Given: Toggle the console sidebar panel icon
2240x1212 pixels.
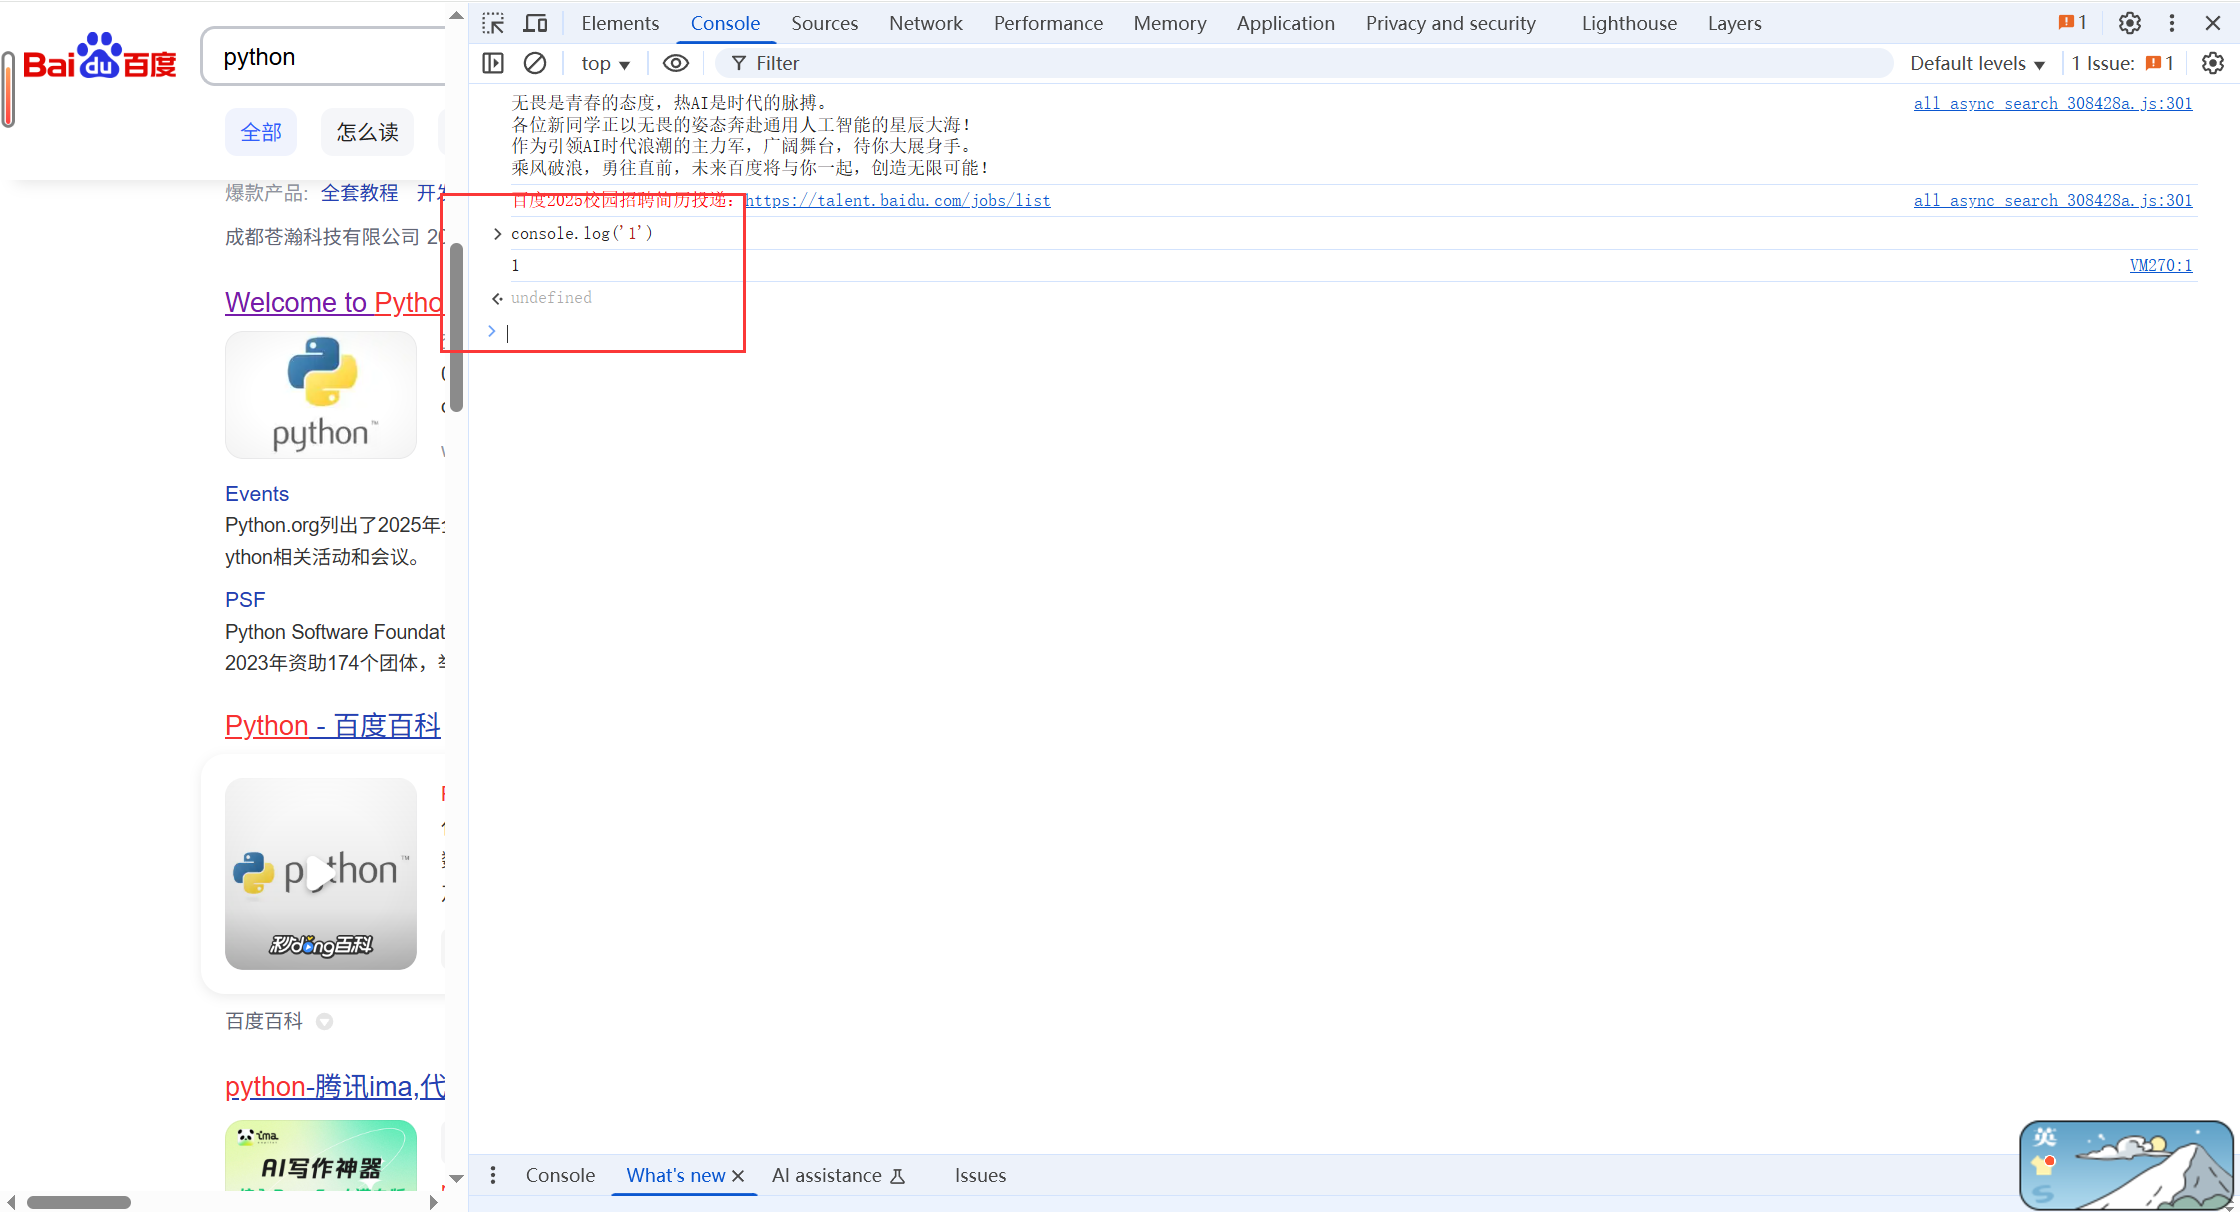Looking at the screenshot, I should coord(493,63).
